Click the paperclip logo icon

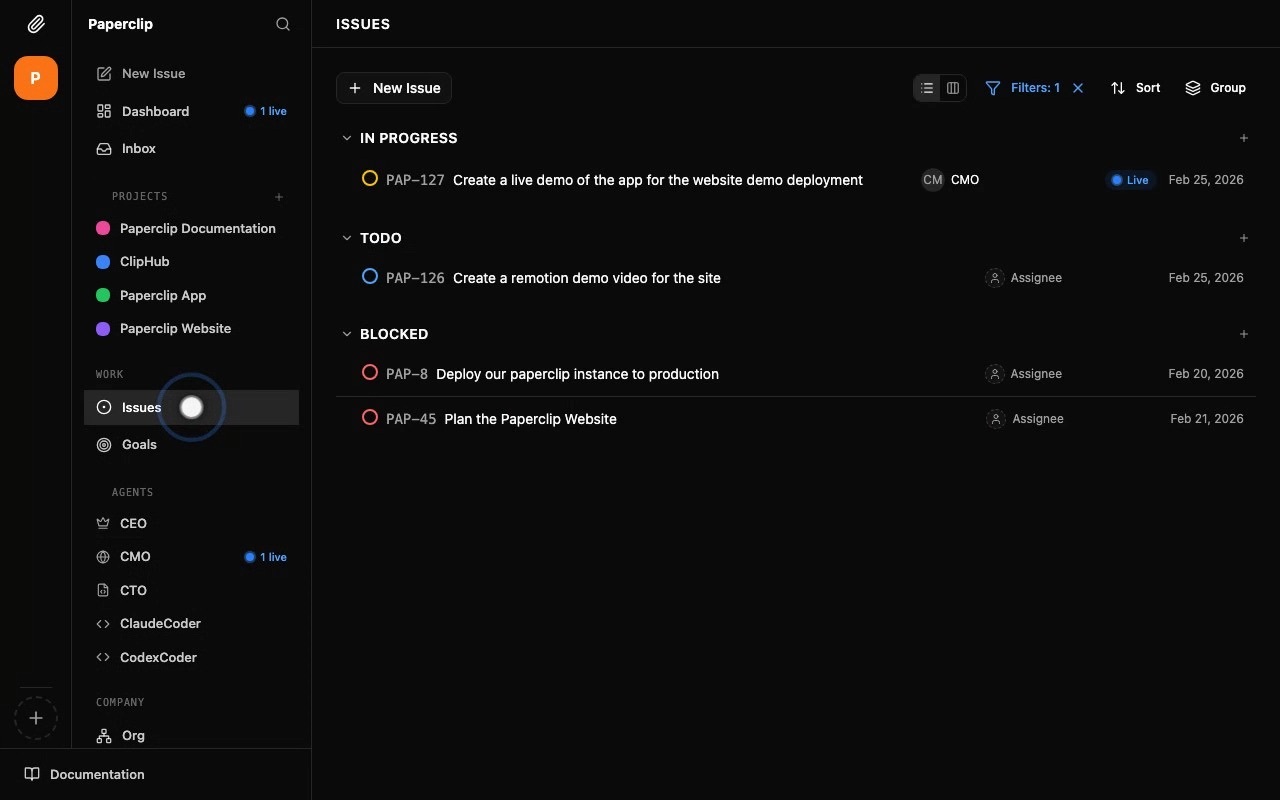click(x=36, y=24)
